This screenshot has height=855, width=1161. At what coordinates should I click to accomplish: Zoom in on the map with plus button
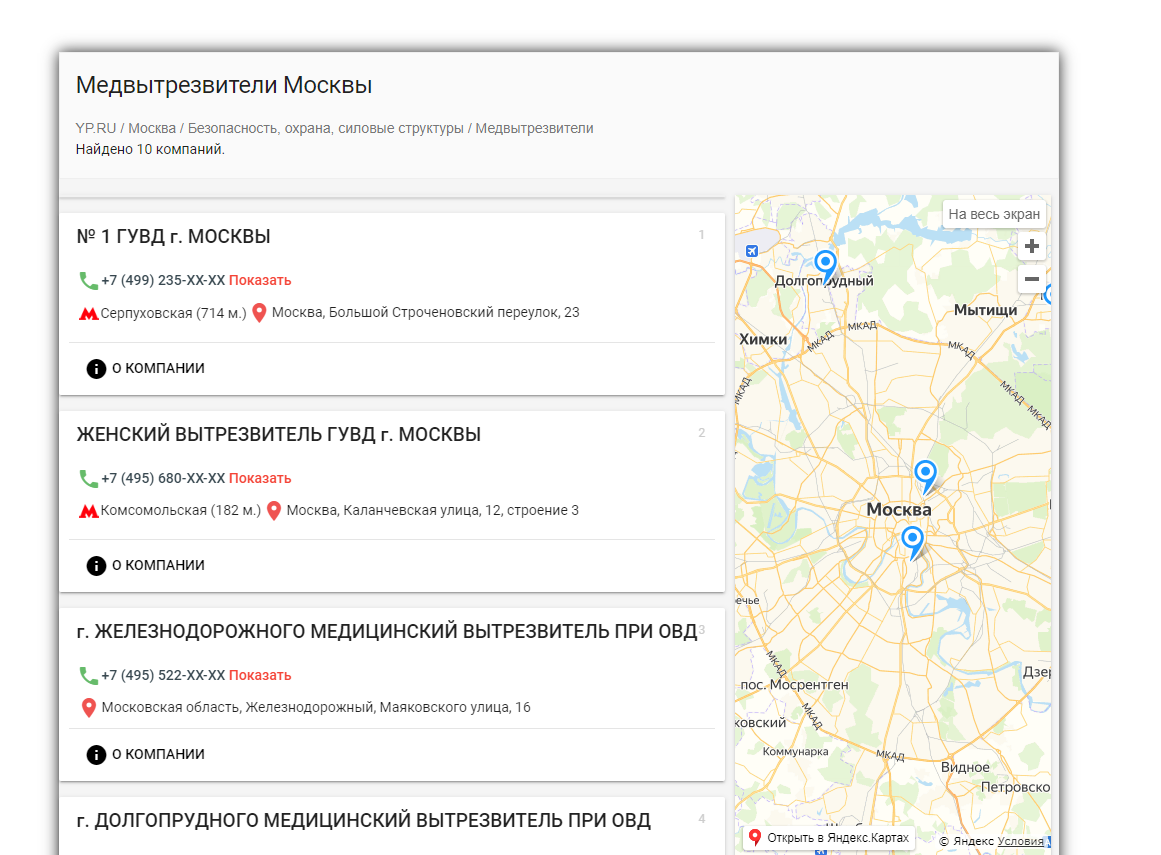1032,246
